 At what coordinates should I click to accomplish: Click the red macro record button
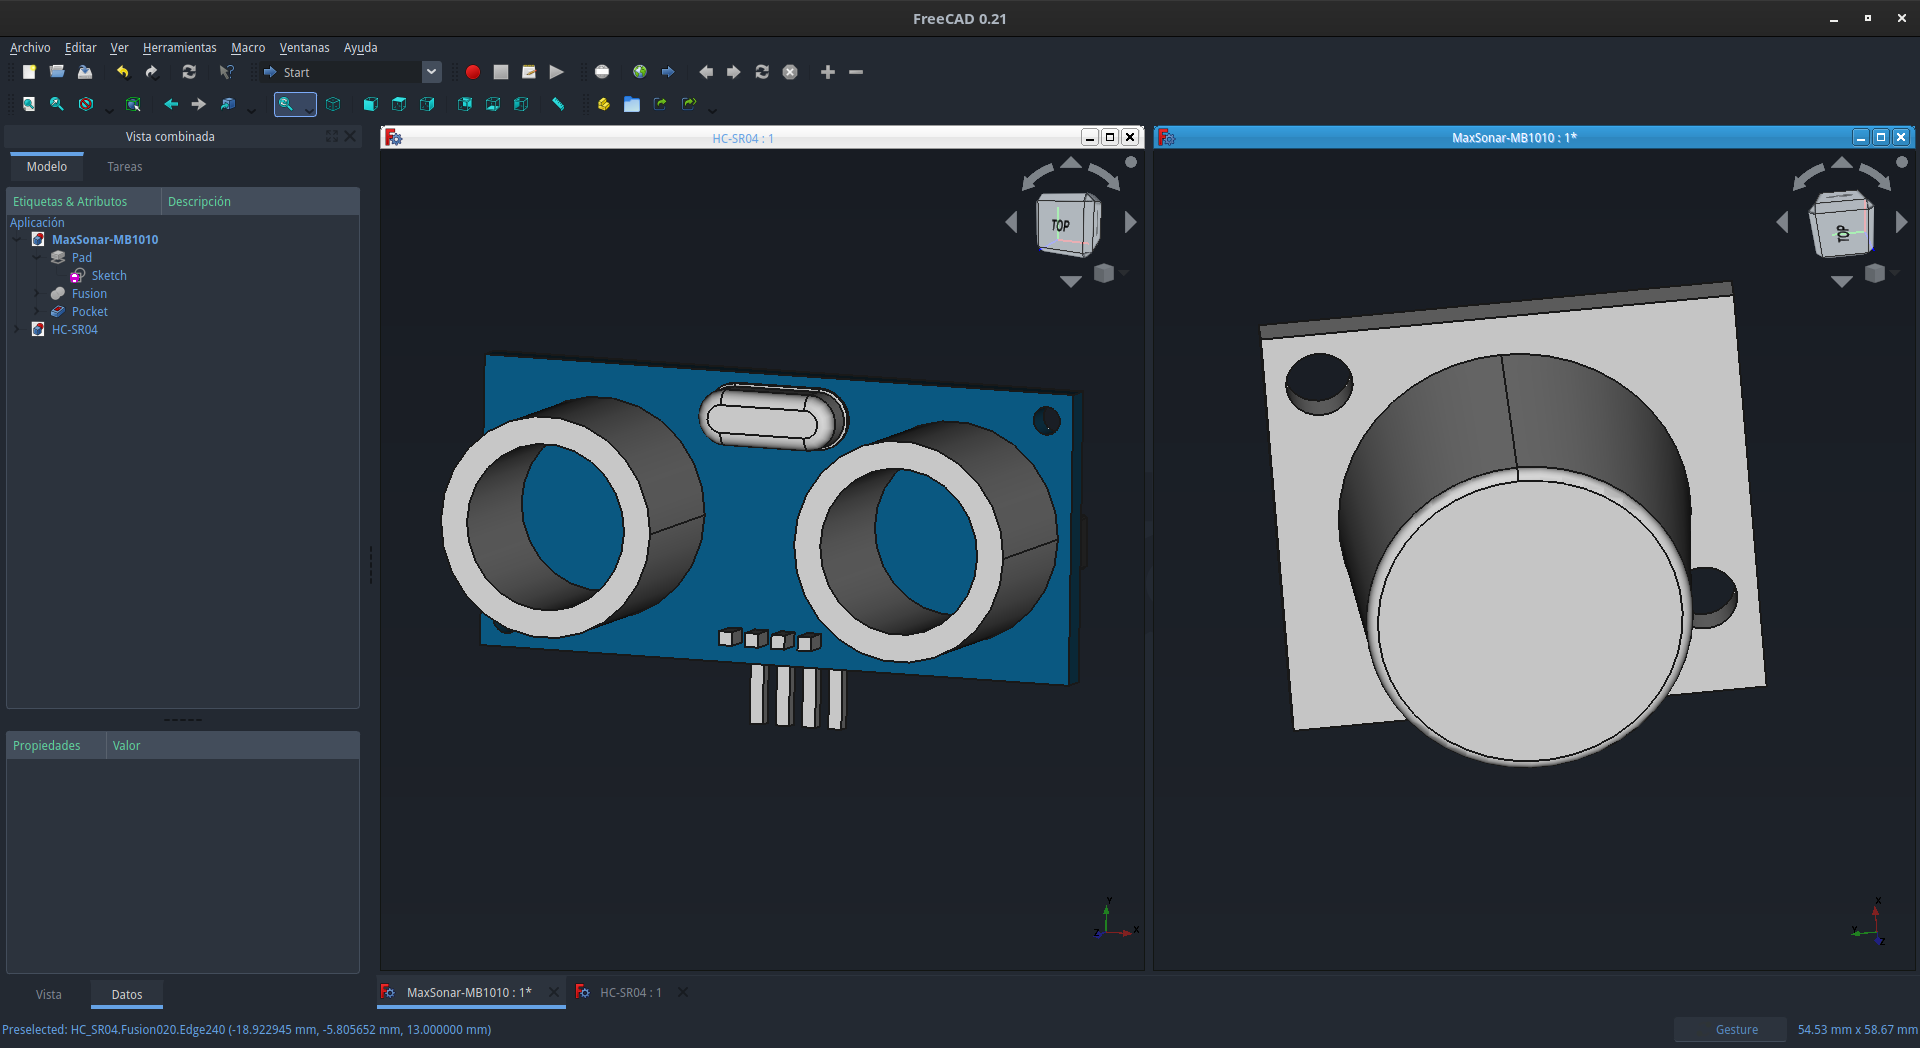[x=473, y=72]
